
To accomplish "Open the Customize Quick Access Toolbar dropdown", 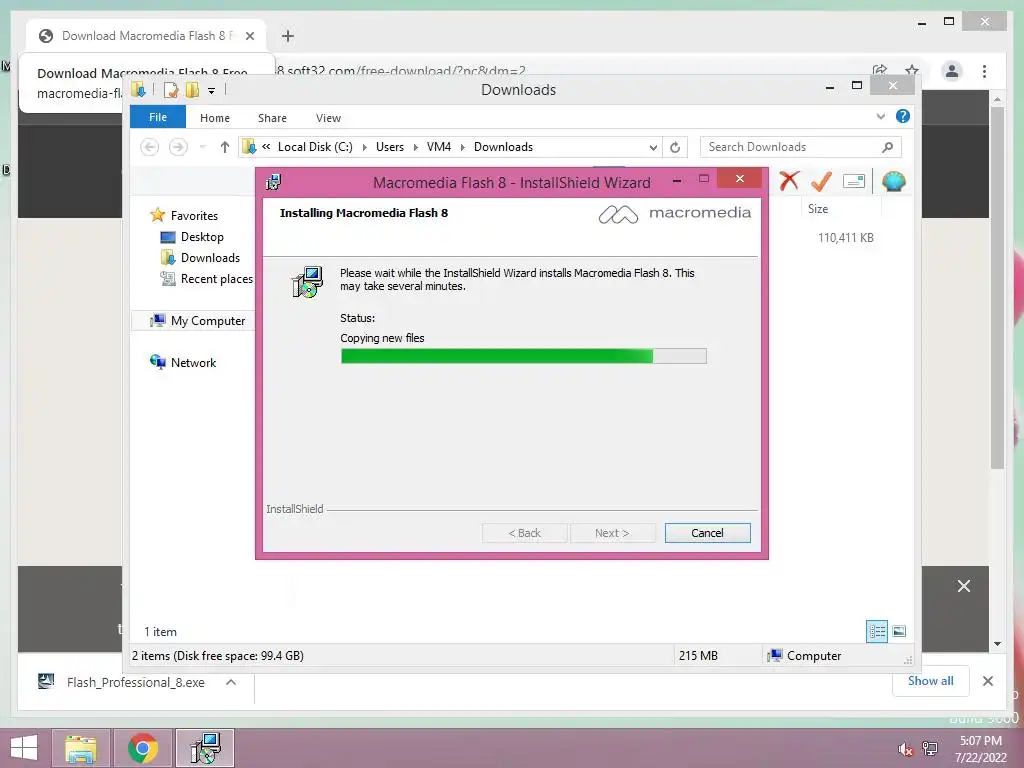I will (212, 91).
